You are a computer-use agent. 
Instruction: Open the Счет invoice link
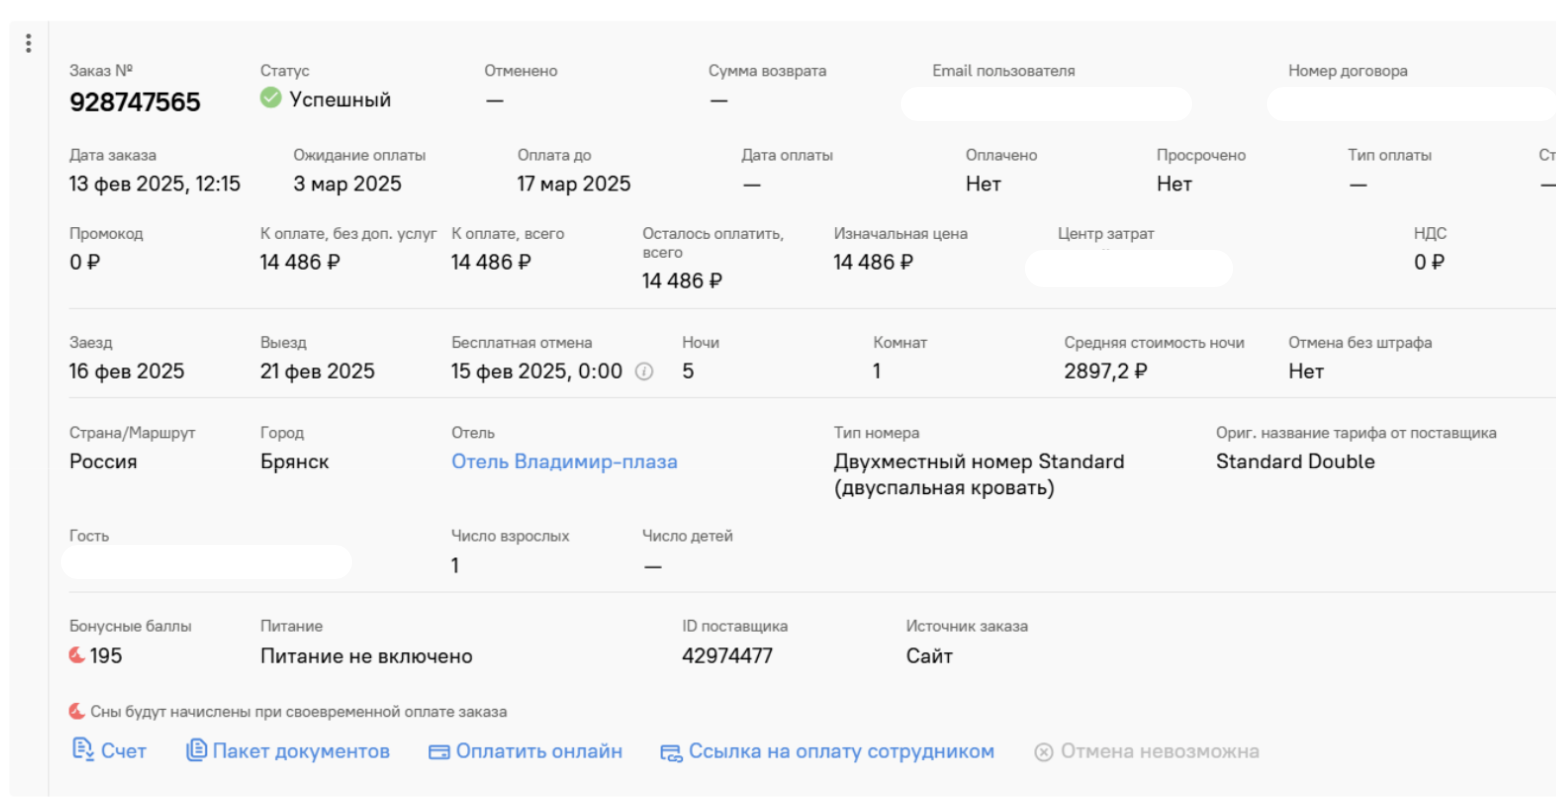pos(124,751)
